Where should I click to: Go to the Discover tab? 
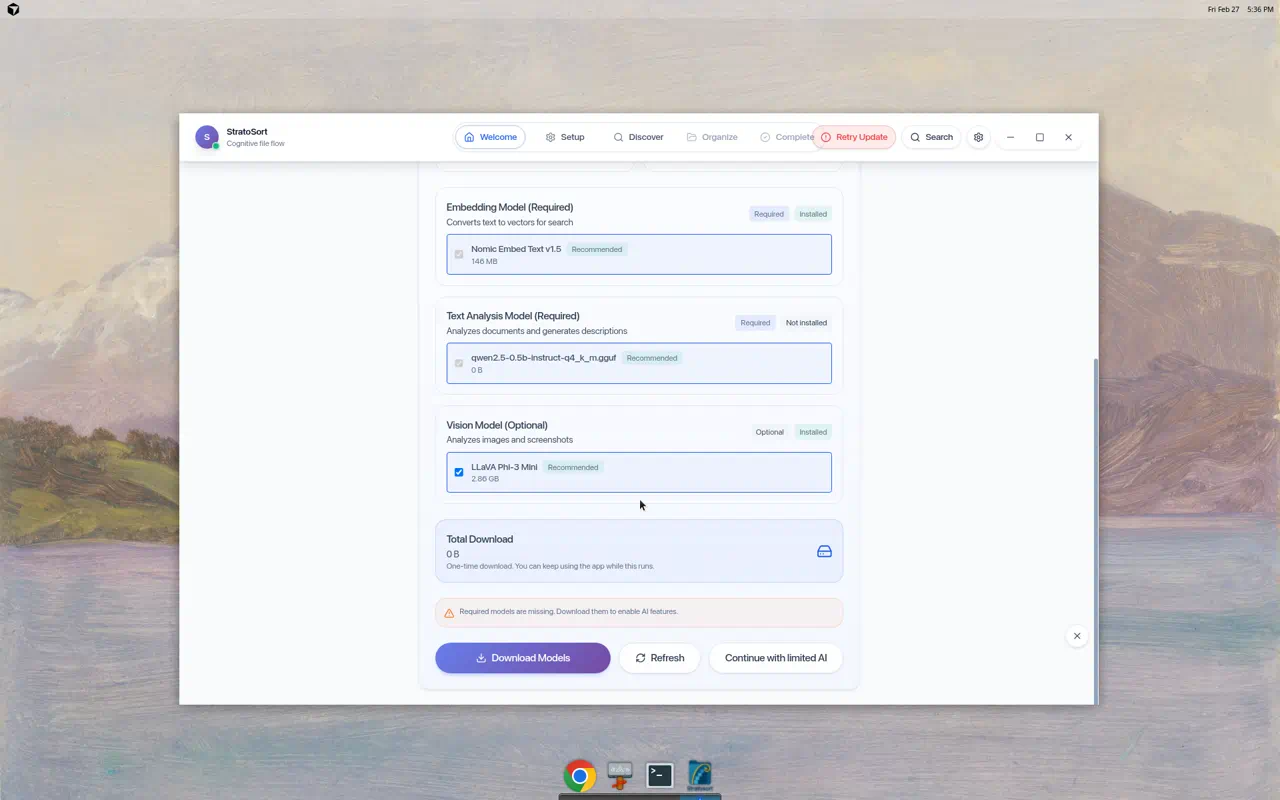(x=638, y=137)
